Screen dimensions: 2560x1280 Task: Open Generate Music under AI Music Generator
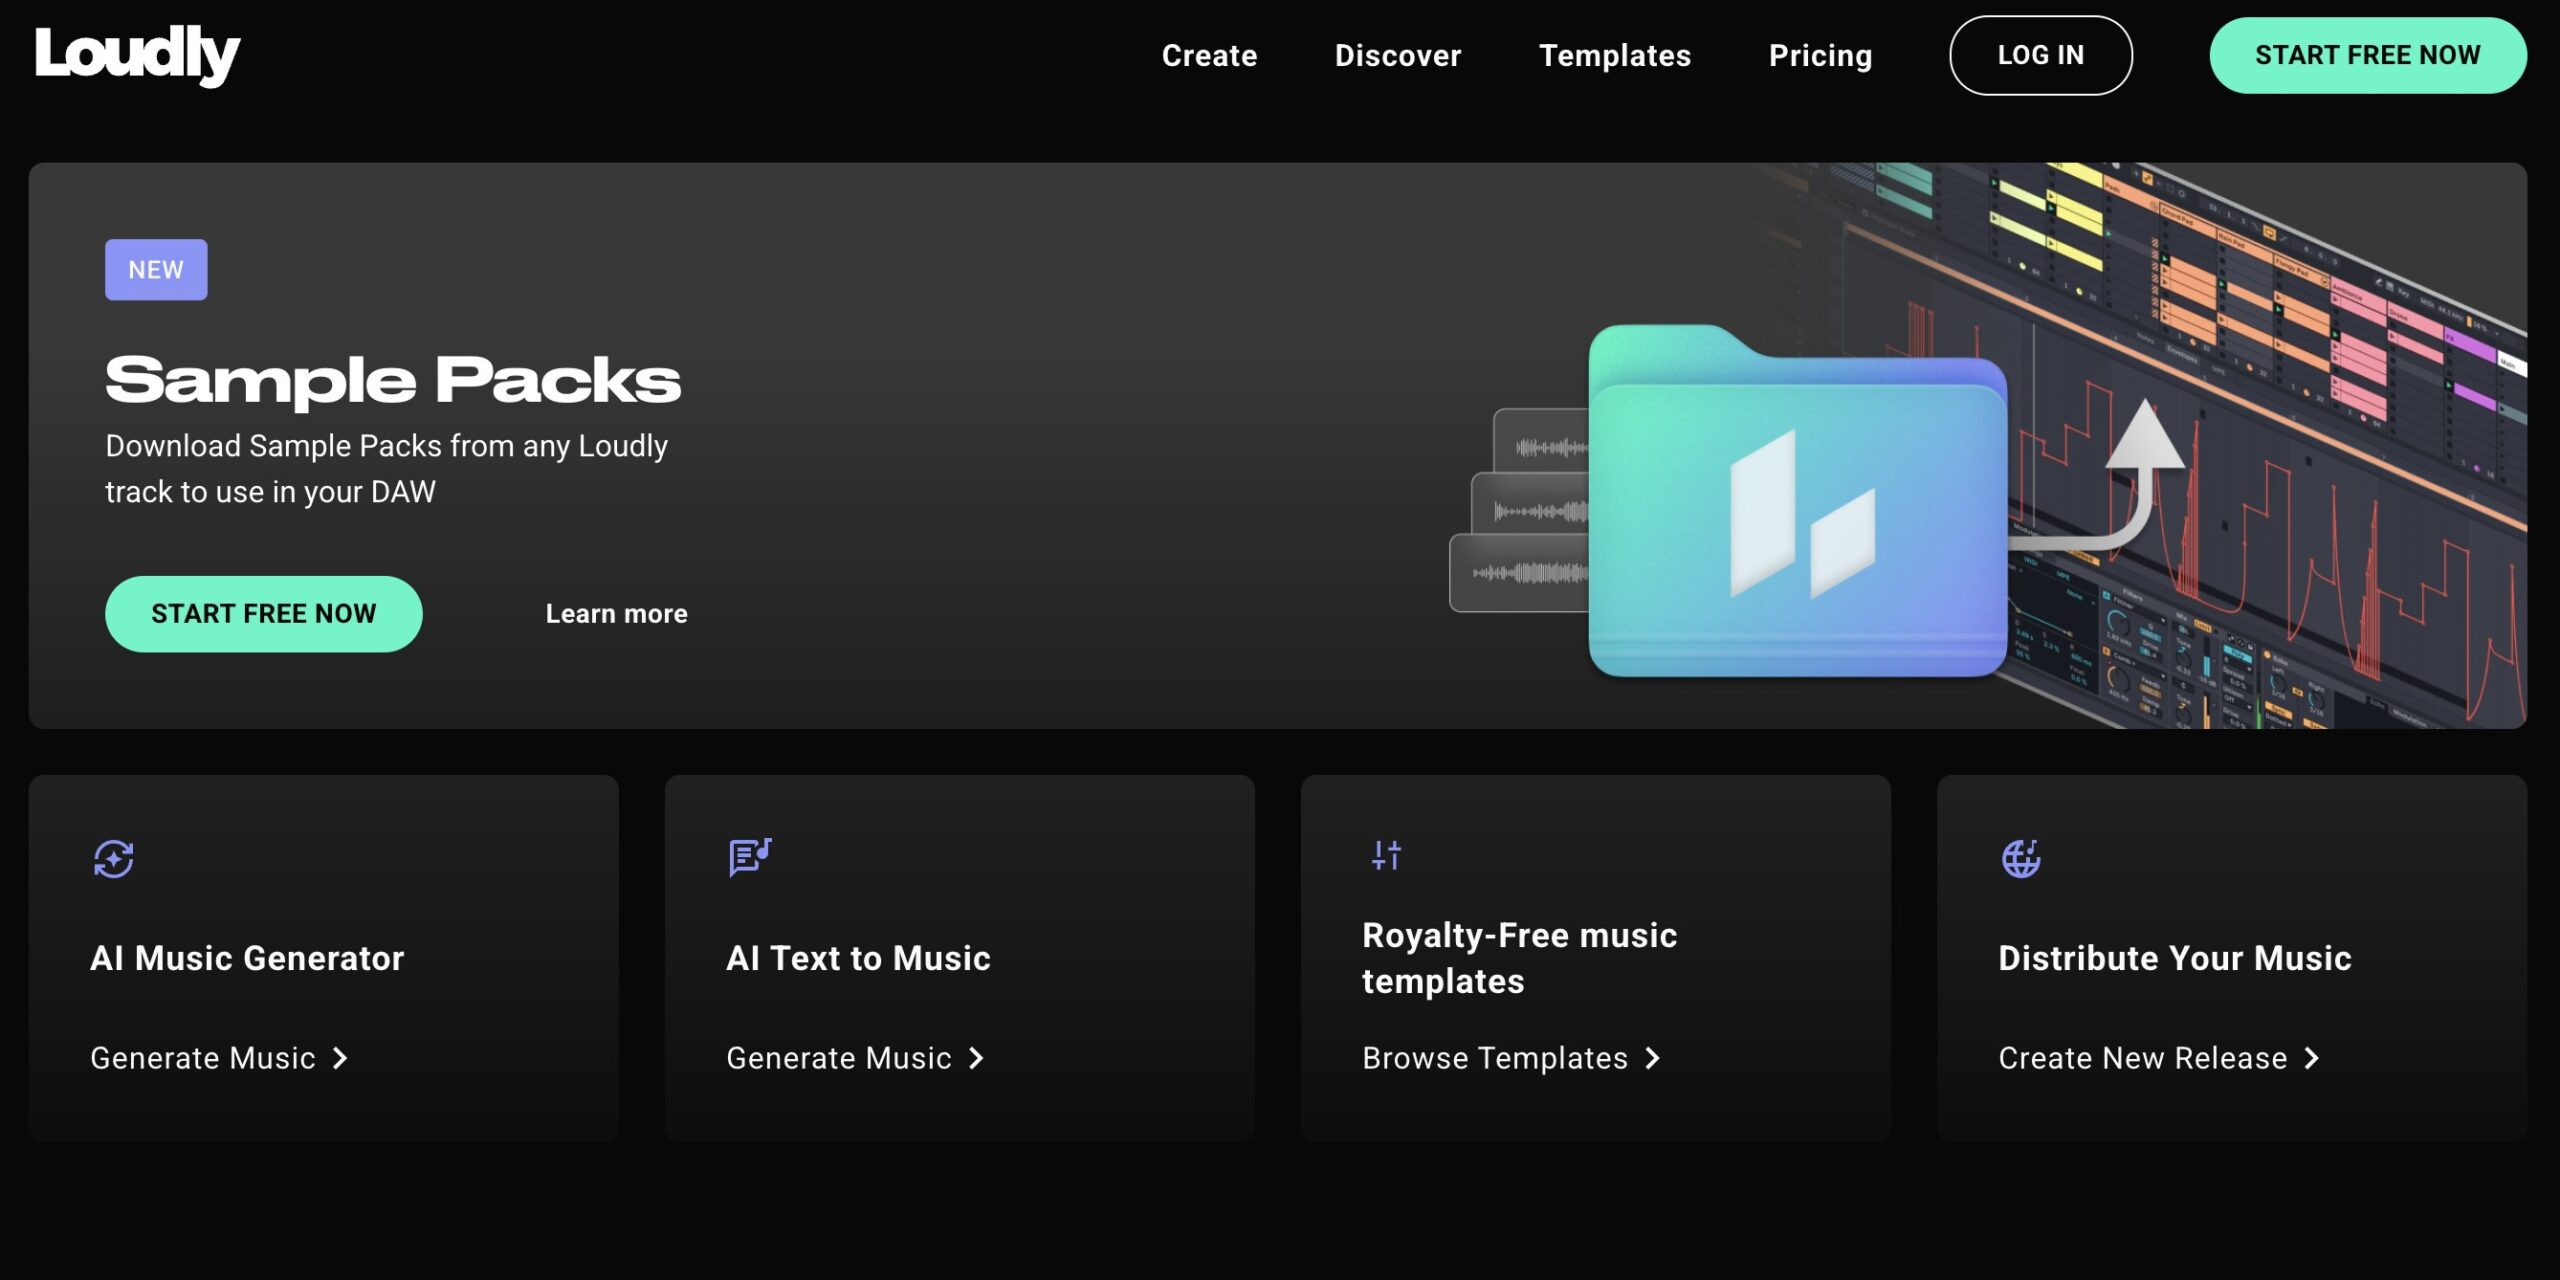(219, 1058)
